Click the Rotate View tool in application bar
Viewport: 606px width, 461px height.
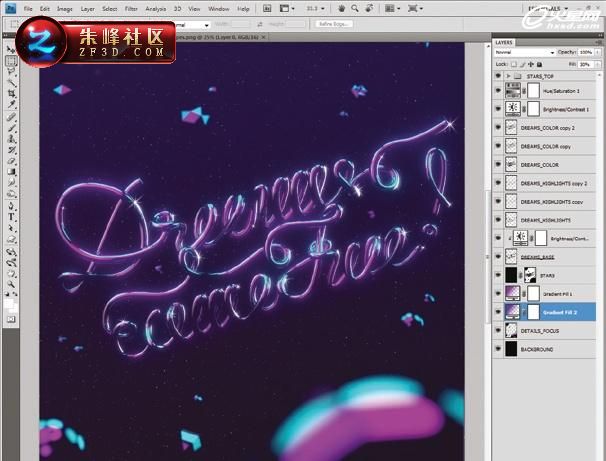click(369, 8)
